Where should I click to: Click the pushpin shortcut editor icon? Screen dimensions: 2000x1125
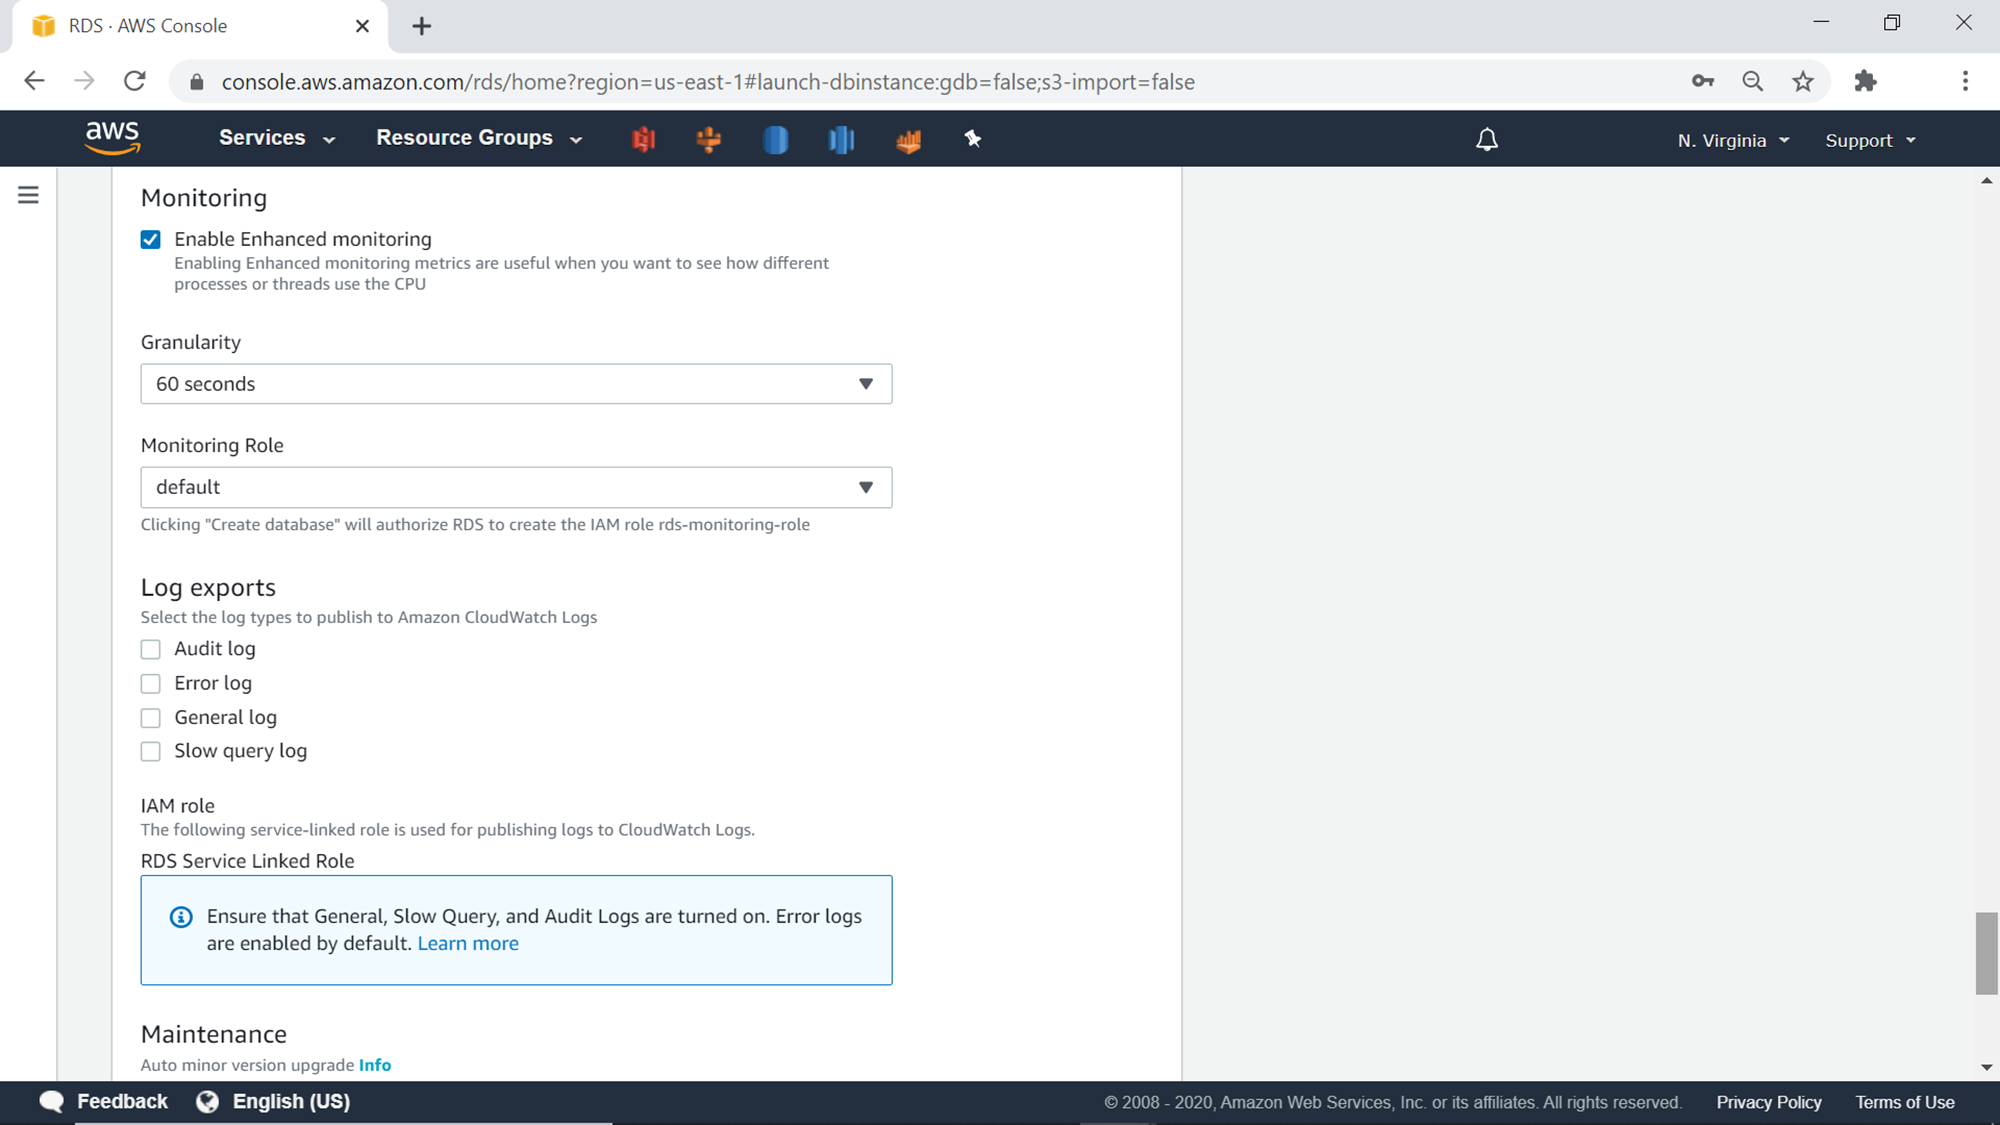click(972, 139)
